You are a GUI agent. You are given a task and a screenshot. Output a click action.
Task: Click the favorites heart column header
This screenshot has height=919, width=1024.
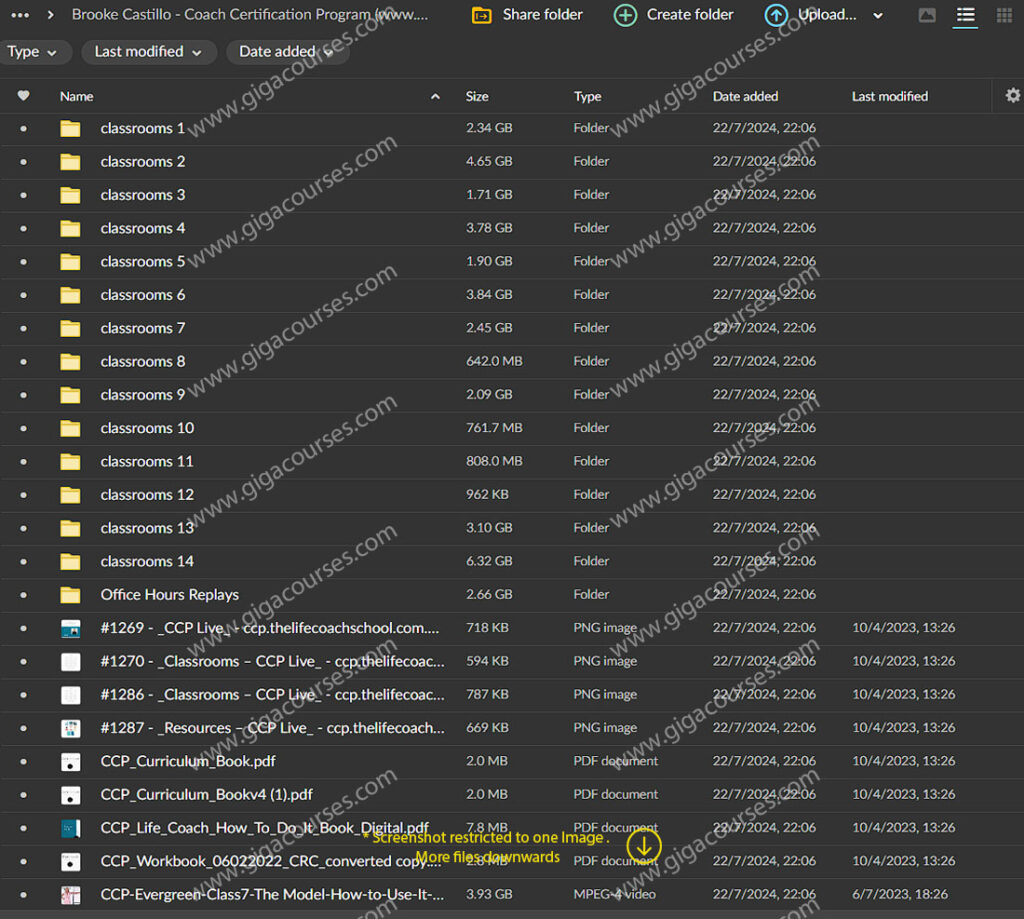tap(24, 96)
